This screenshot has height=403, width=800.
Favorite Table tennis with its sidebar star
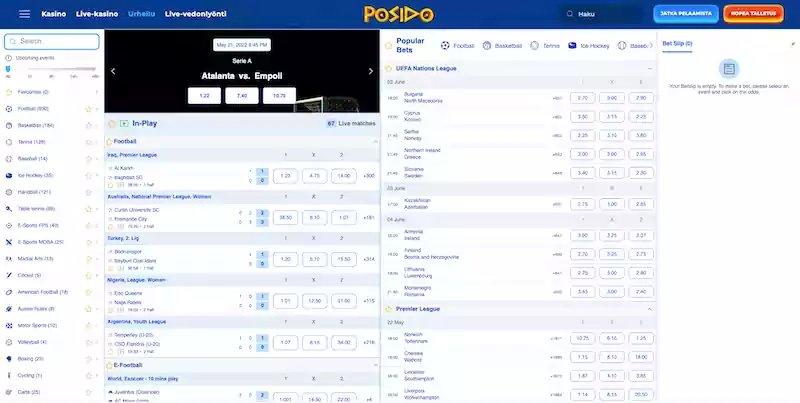click(x=88, y=209)
